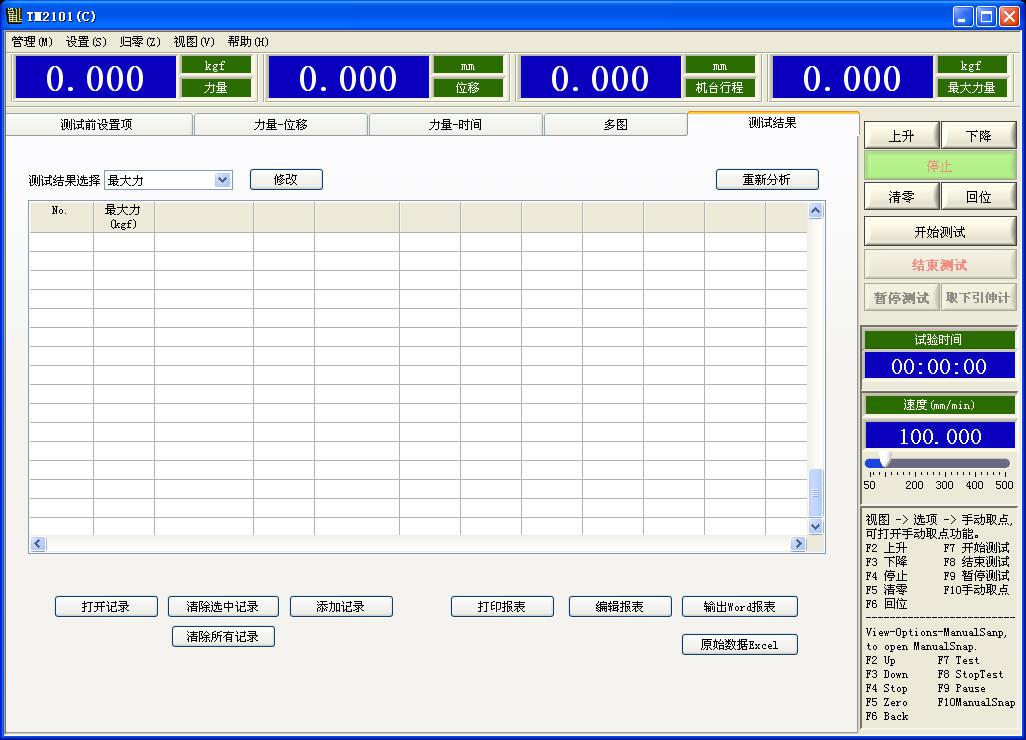The image size is (1026, 740).
Task: Switch to the 多图 tab
Action: (615, 125)
